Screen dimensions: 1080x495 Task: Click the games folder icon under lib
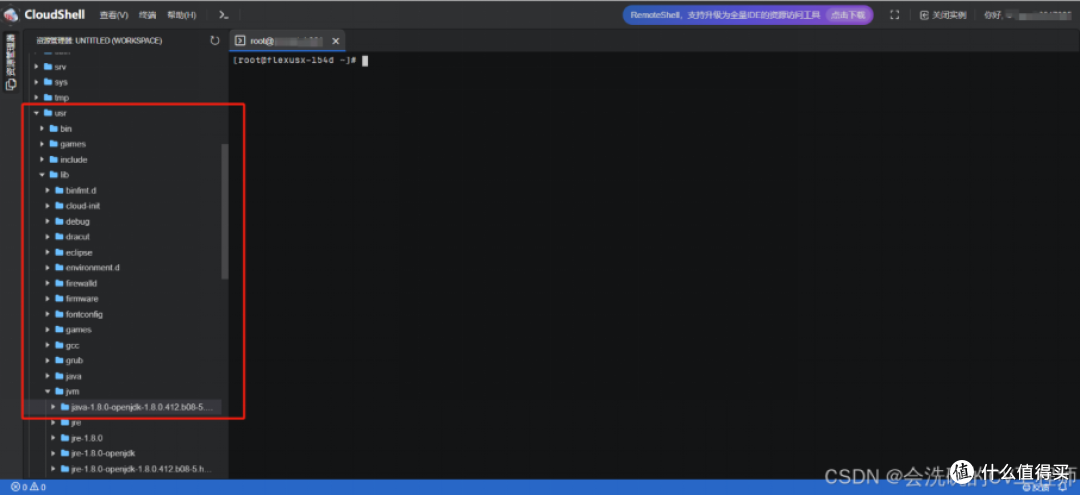click(59, 329)
